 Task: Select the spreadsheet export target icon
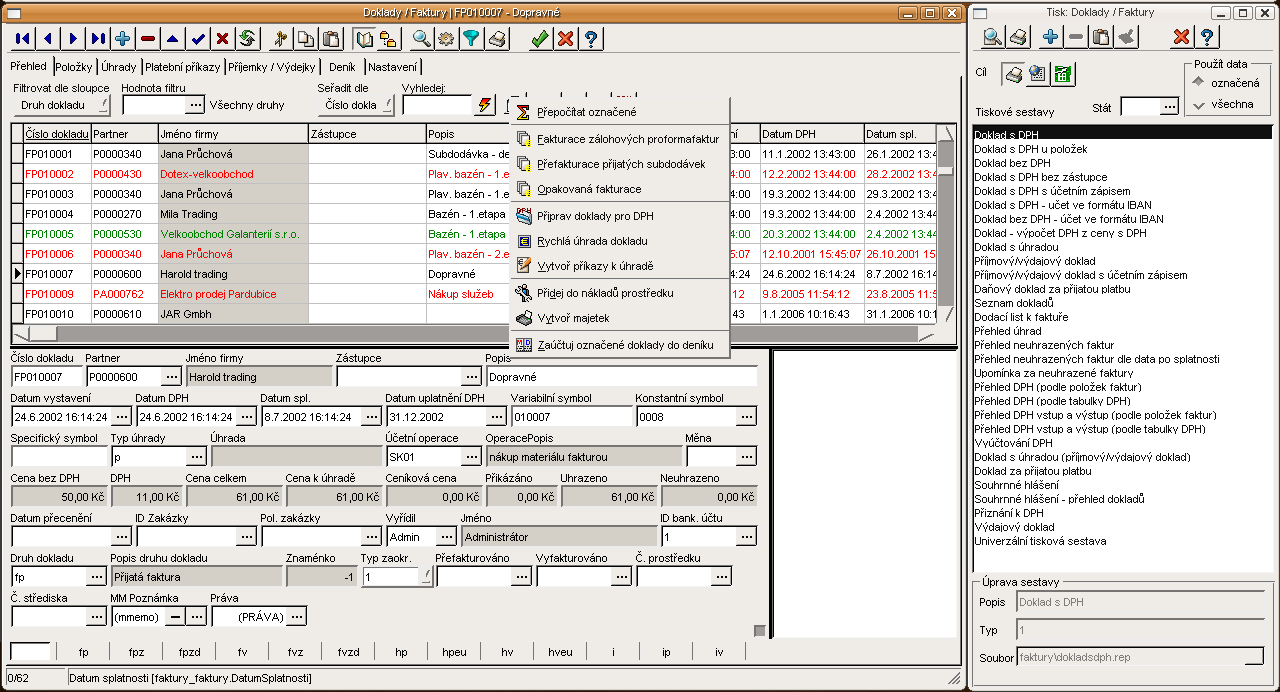(1063, 75)
